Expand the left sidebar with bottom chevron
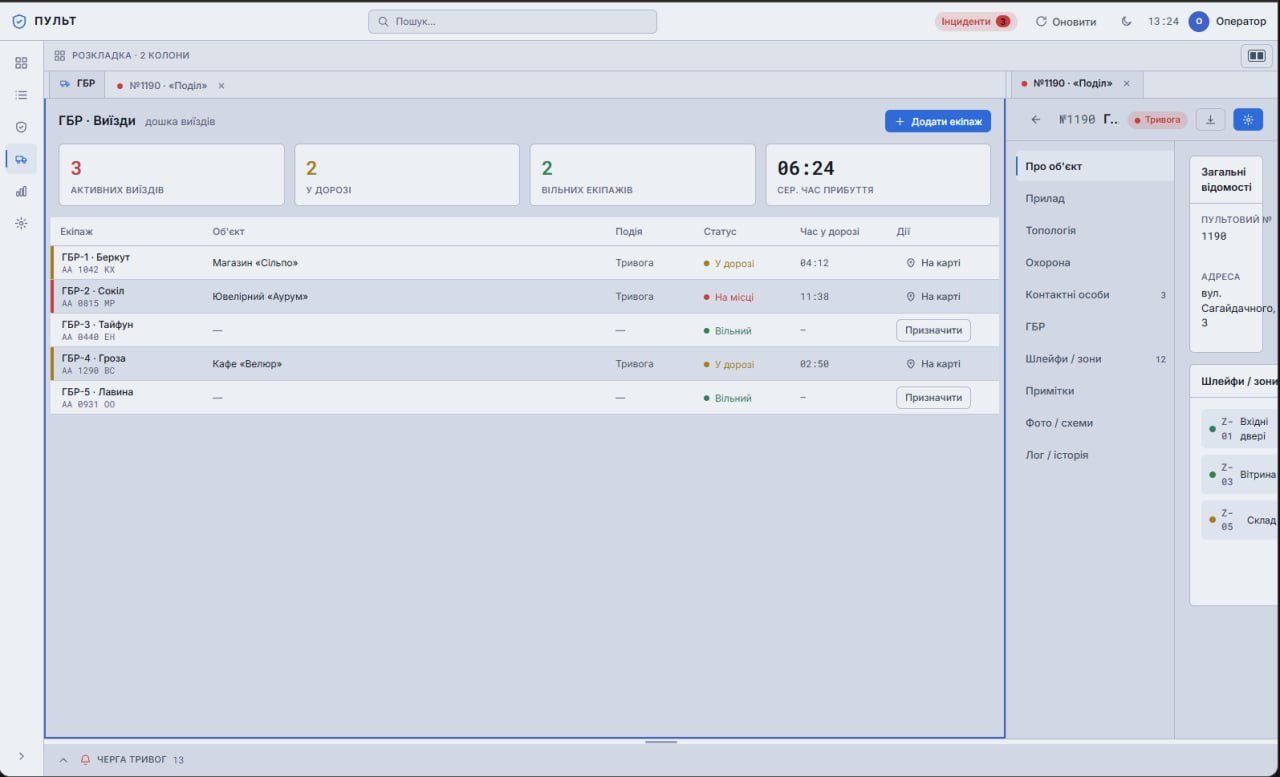Viewport: 1280px width, 777px height. [x=21, y=756]
